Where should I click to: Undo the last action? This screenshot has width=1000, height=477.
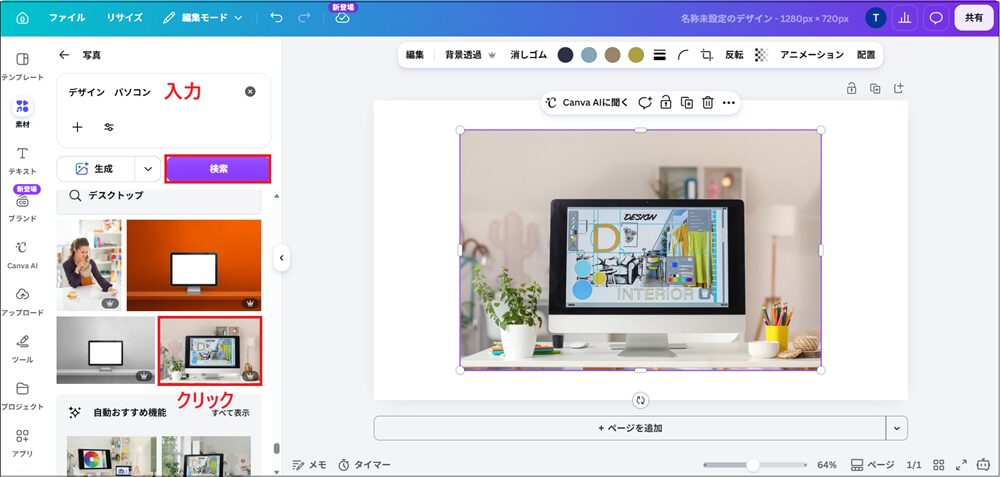coord(276,18)
